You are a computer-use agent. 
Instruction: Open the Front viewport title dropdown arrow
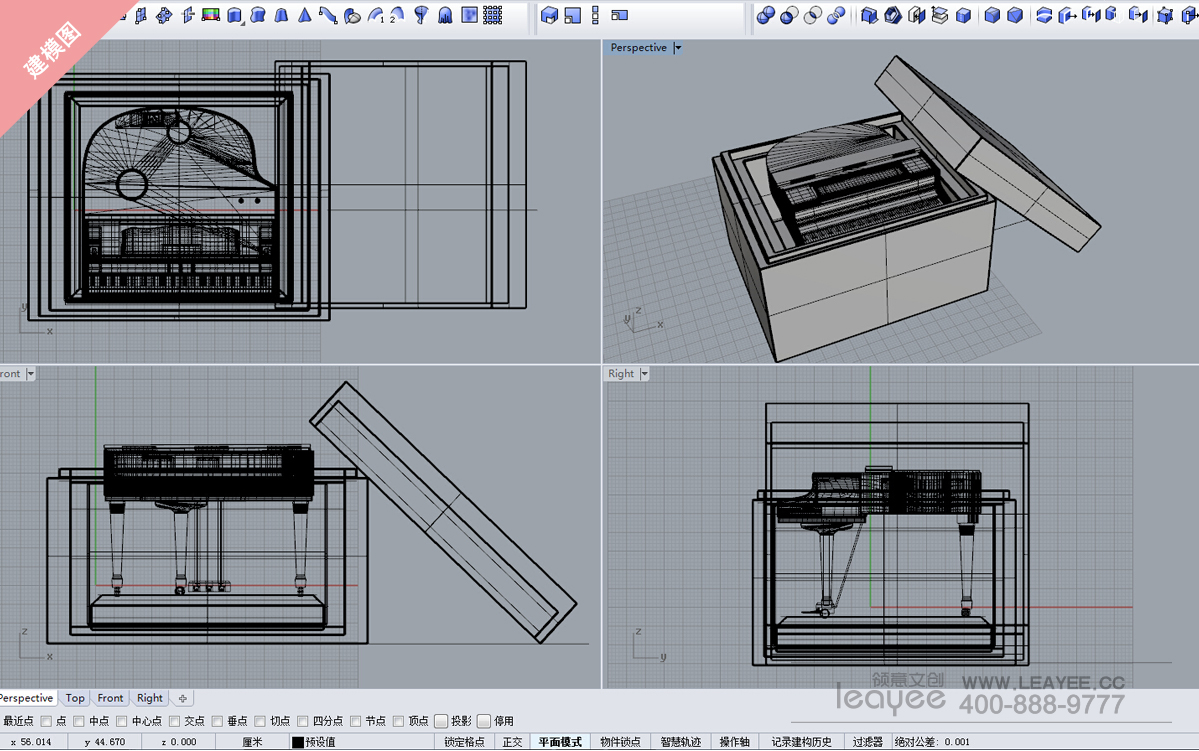(30, 374)
